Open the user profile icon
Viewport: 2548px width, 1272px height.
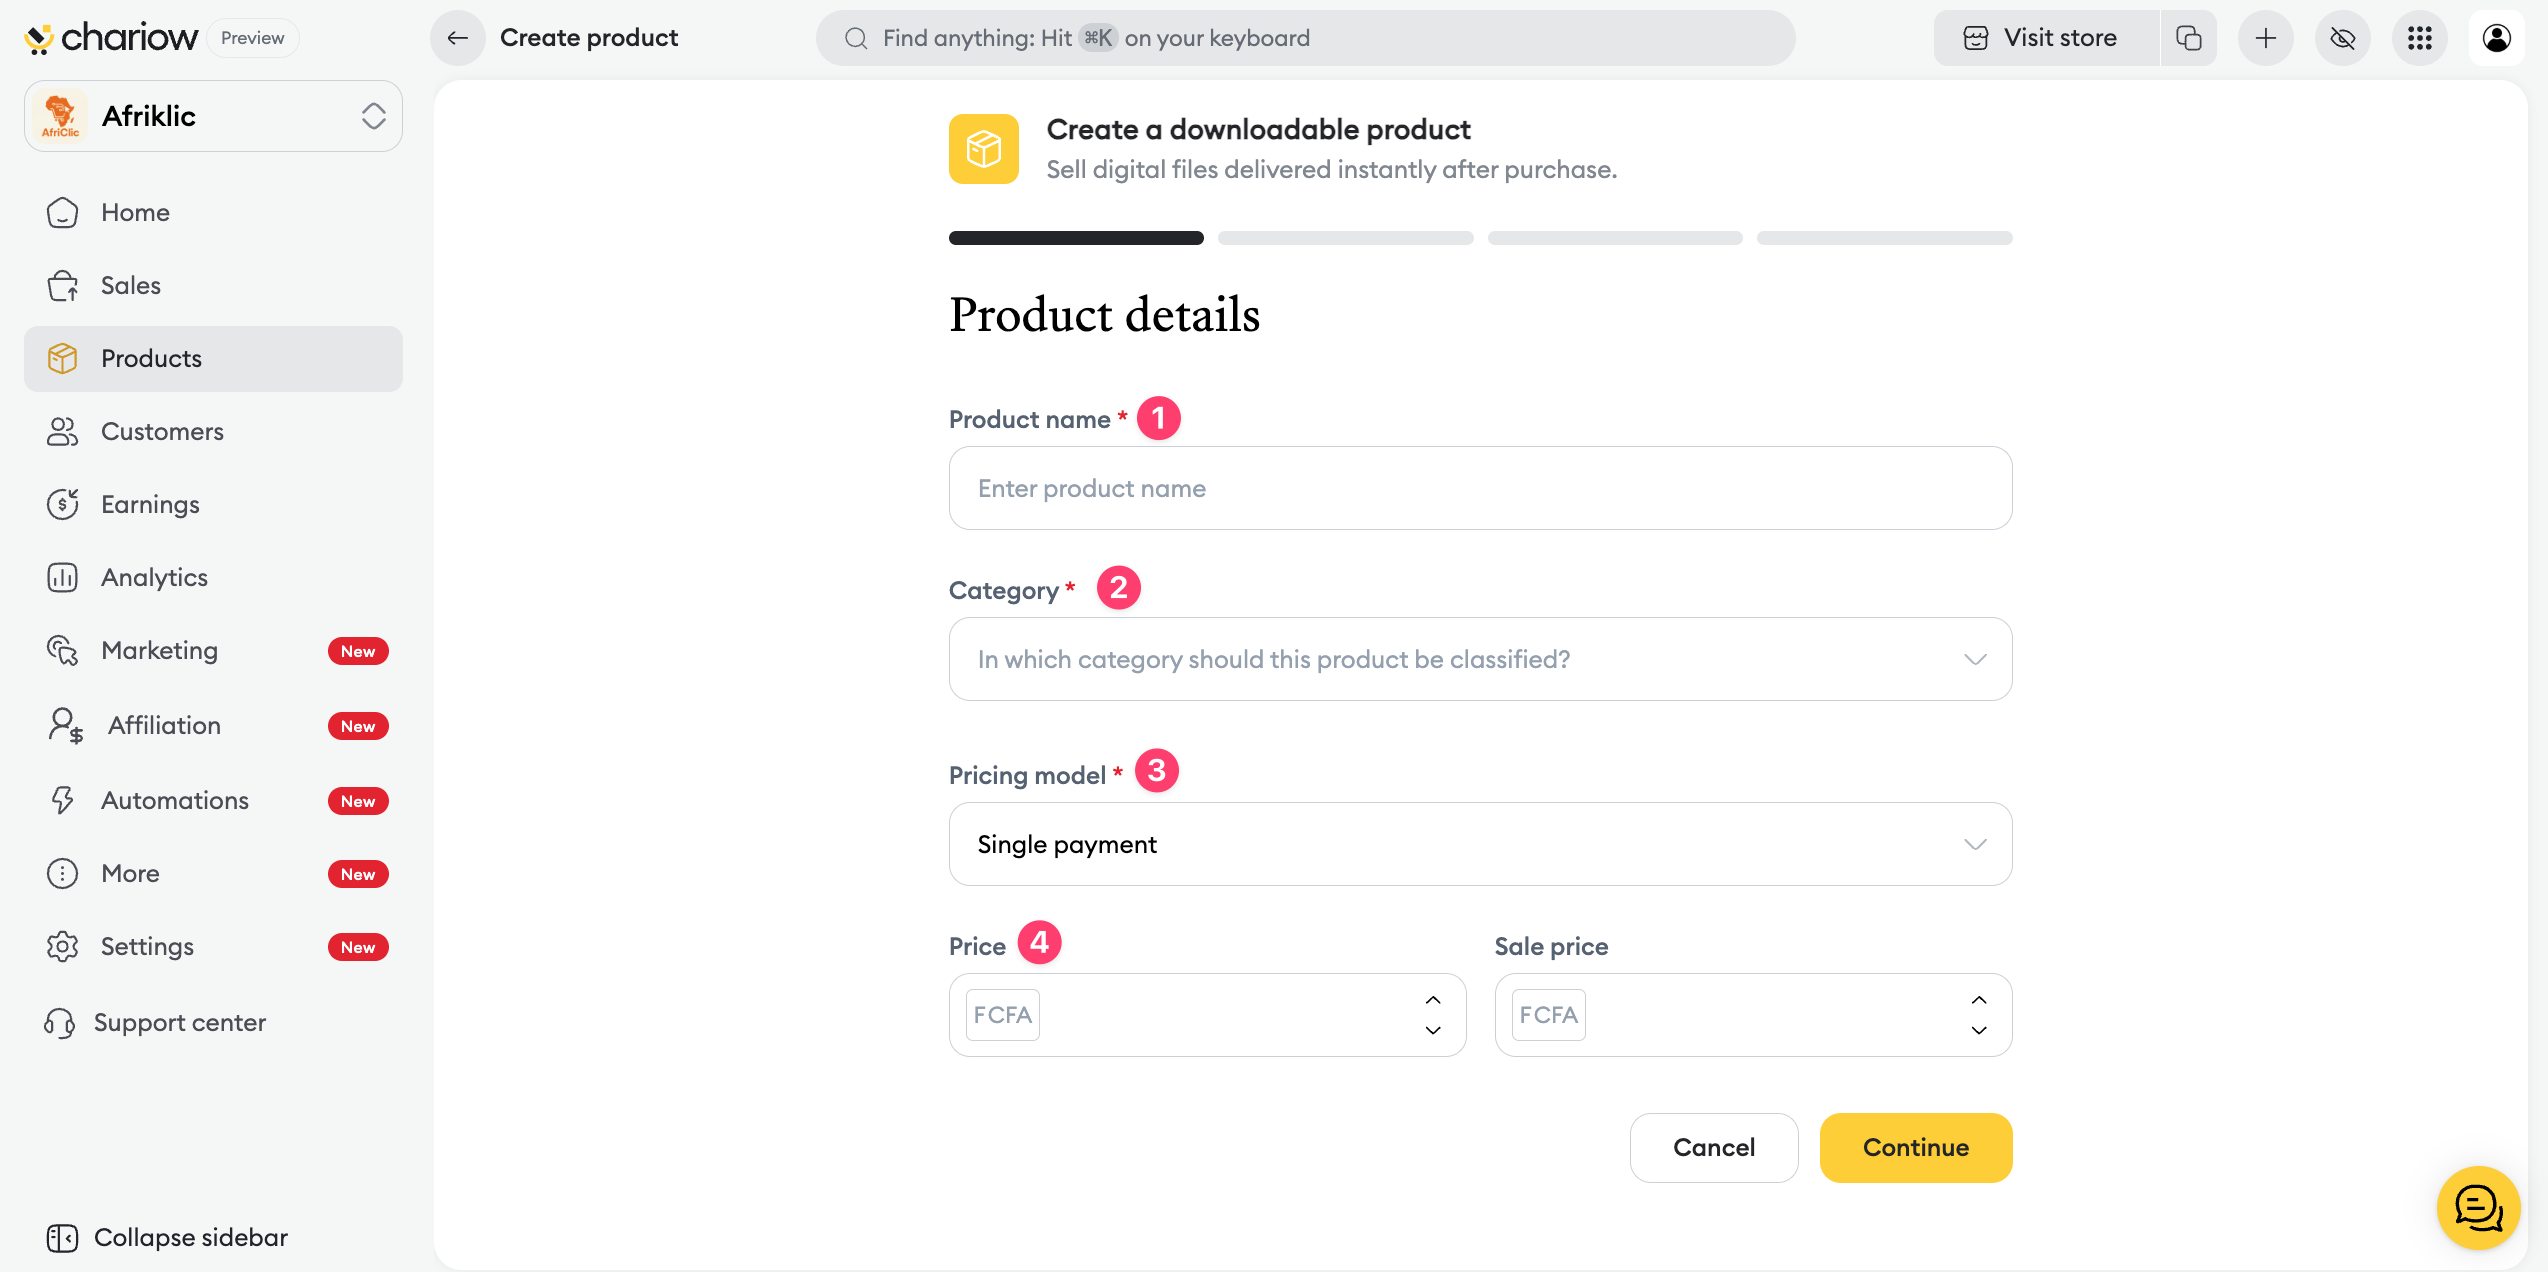(2497, 38)
